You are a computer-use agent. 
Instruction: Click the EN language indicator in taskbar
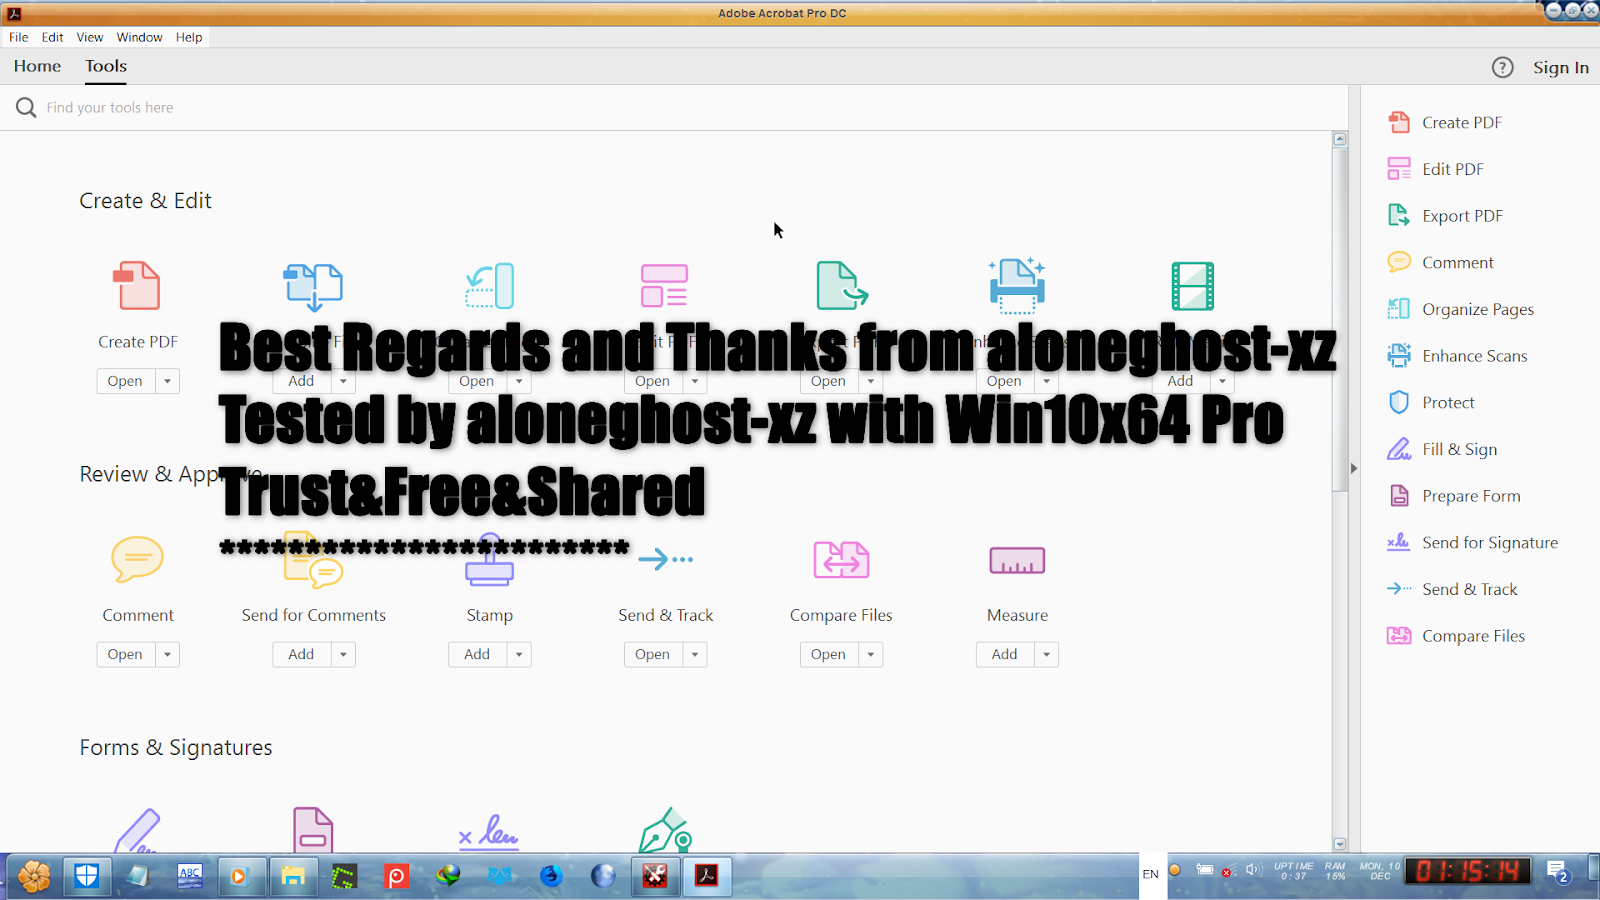coord(1151,874)
